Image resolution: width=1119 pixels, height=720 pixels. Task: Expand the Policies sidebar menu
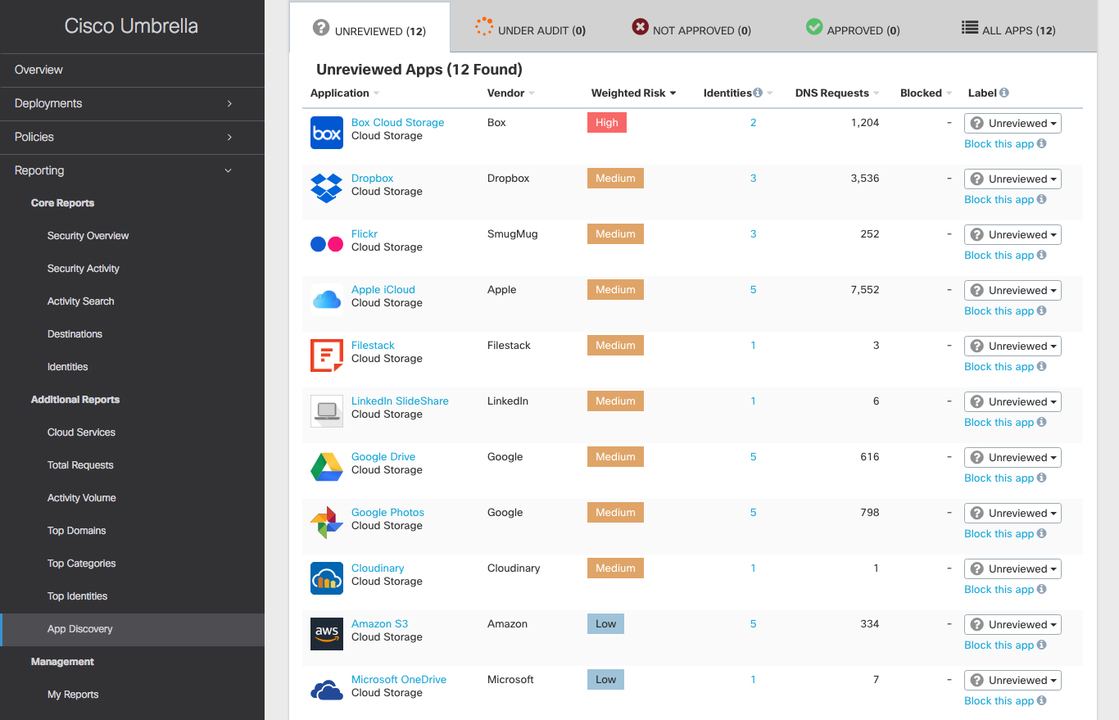(x=132, y=137)
